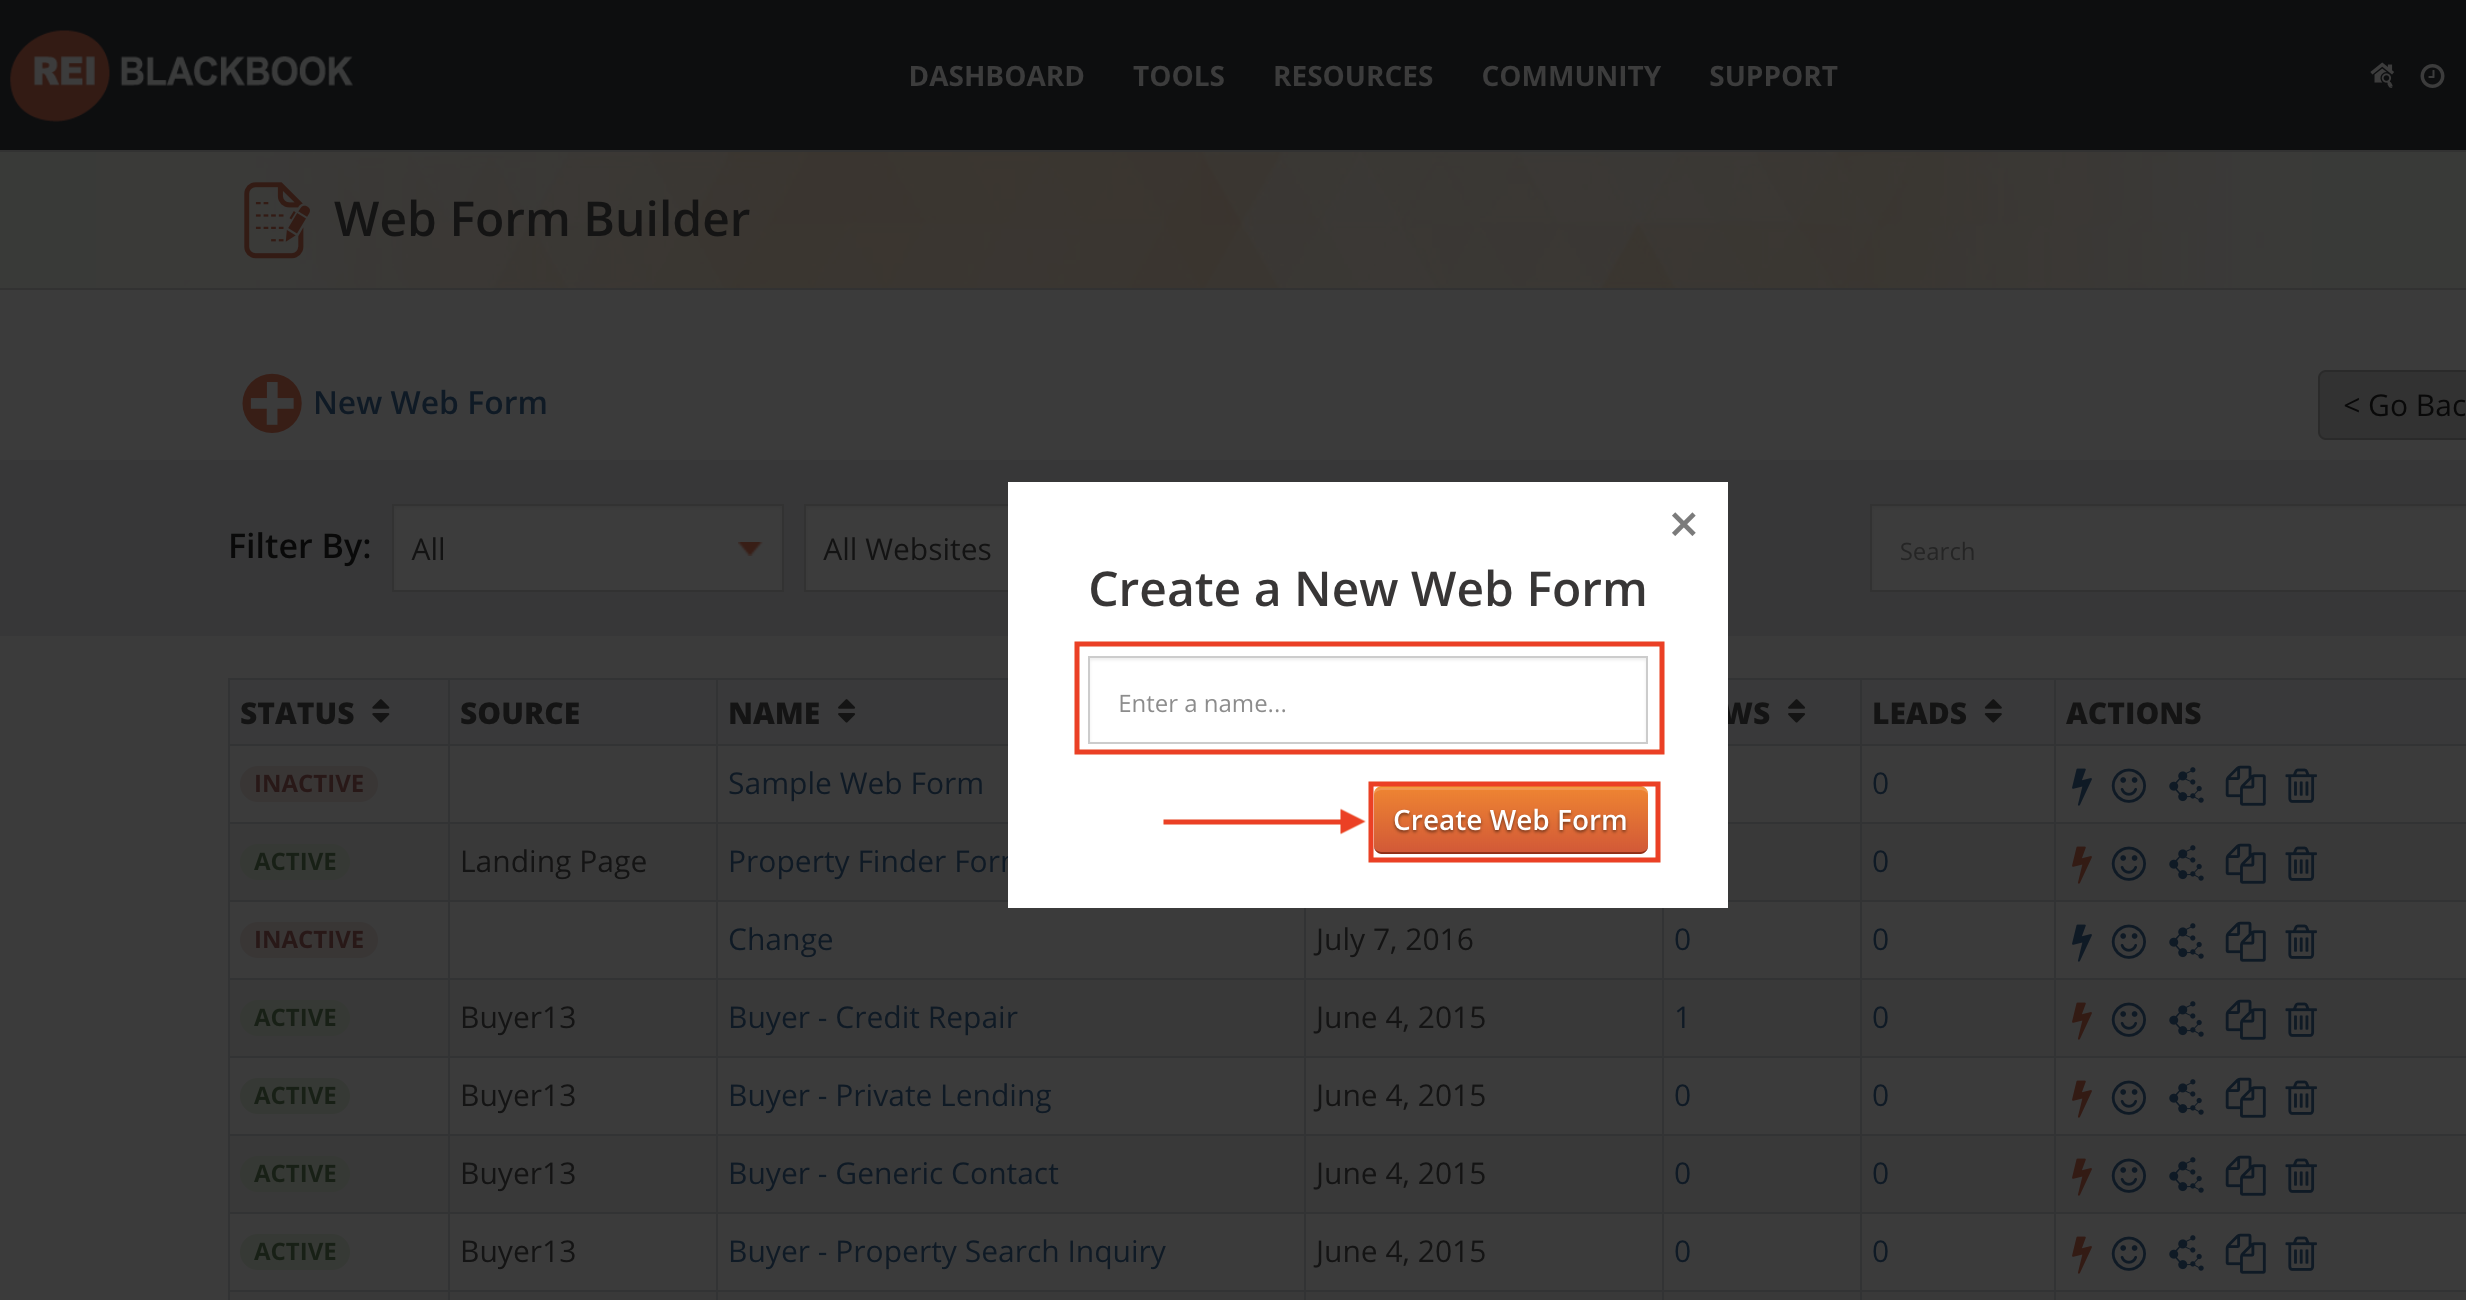Open the COMMUNITY menu
The height and width of the screenshot is (1300, 2466).
[x=1571, y=76]
